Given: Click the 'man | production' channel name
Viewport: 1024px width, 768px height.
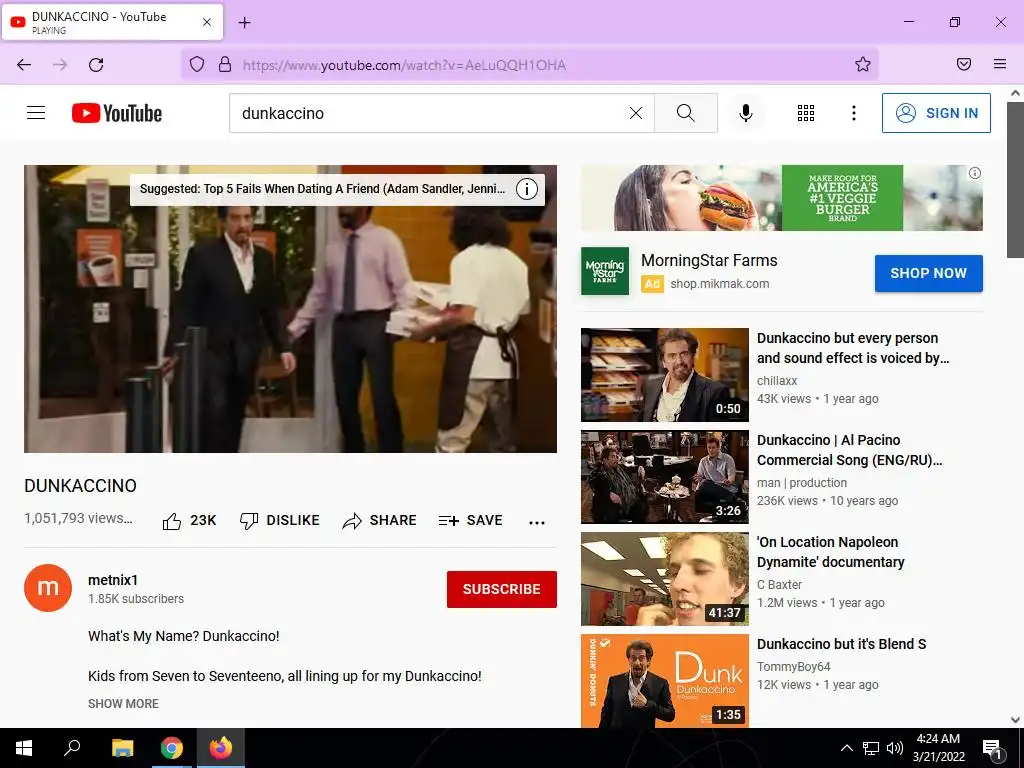Looking at the screenshot, I should point(802,483).
